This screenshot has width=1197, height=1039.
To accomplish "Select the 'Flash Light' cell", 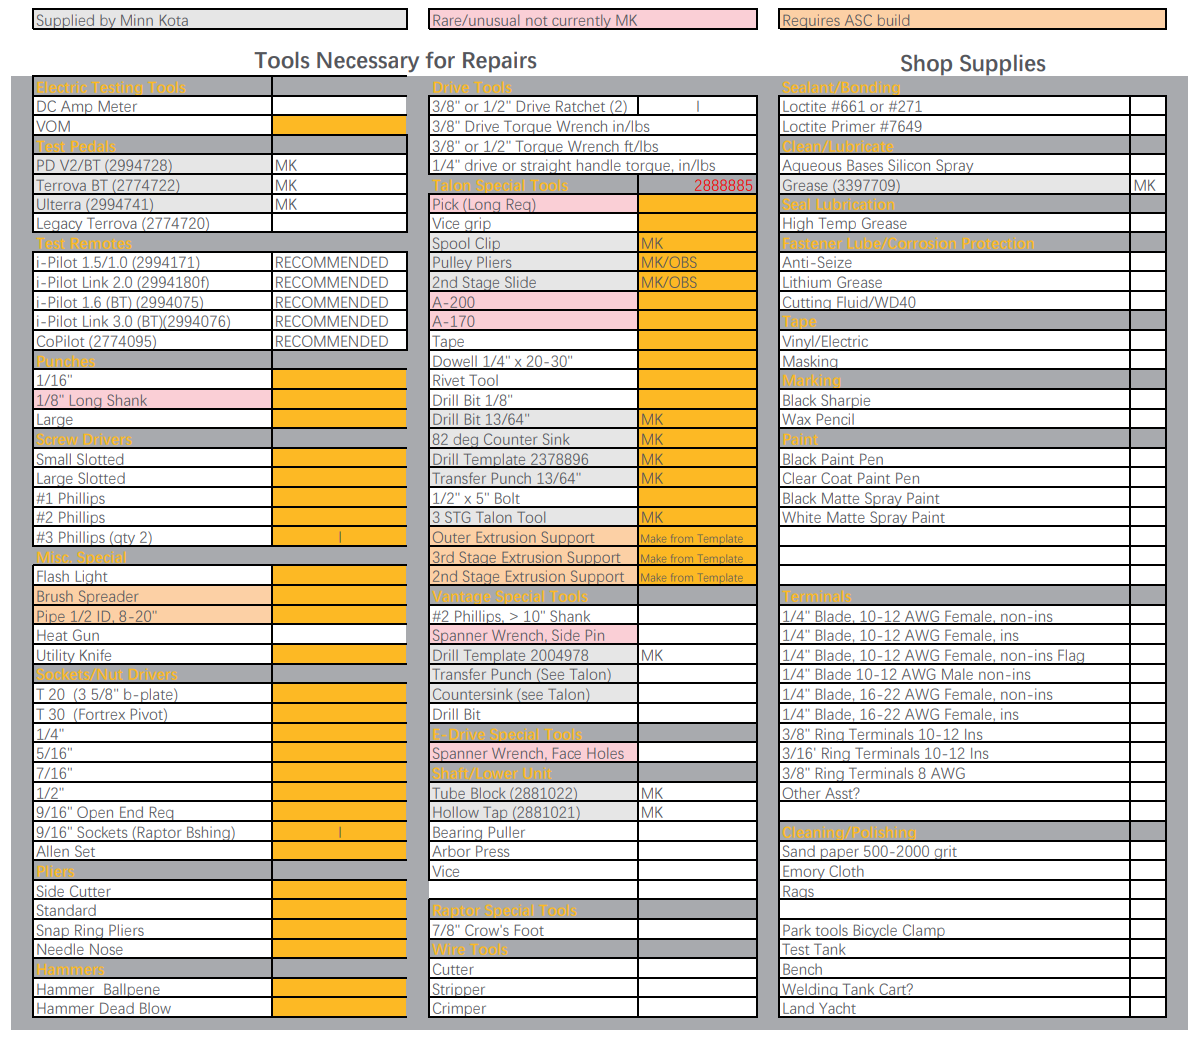I will 153,576.
